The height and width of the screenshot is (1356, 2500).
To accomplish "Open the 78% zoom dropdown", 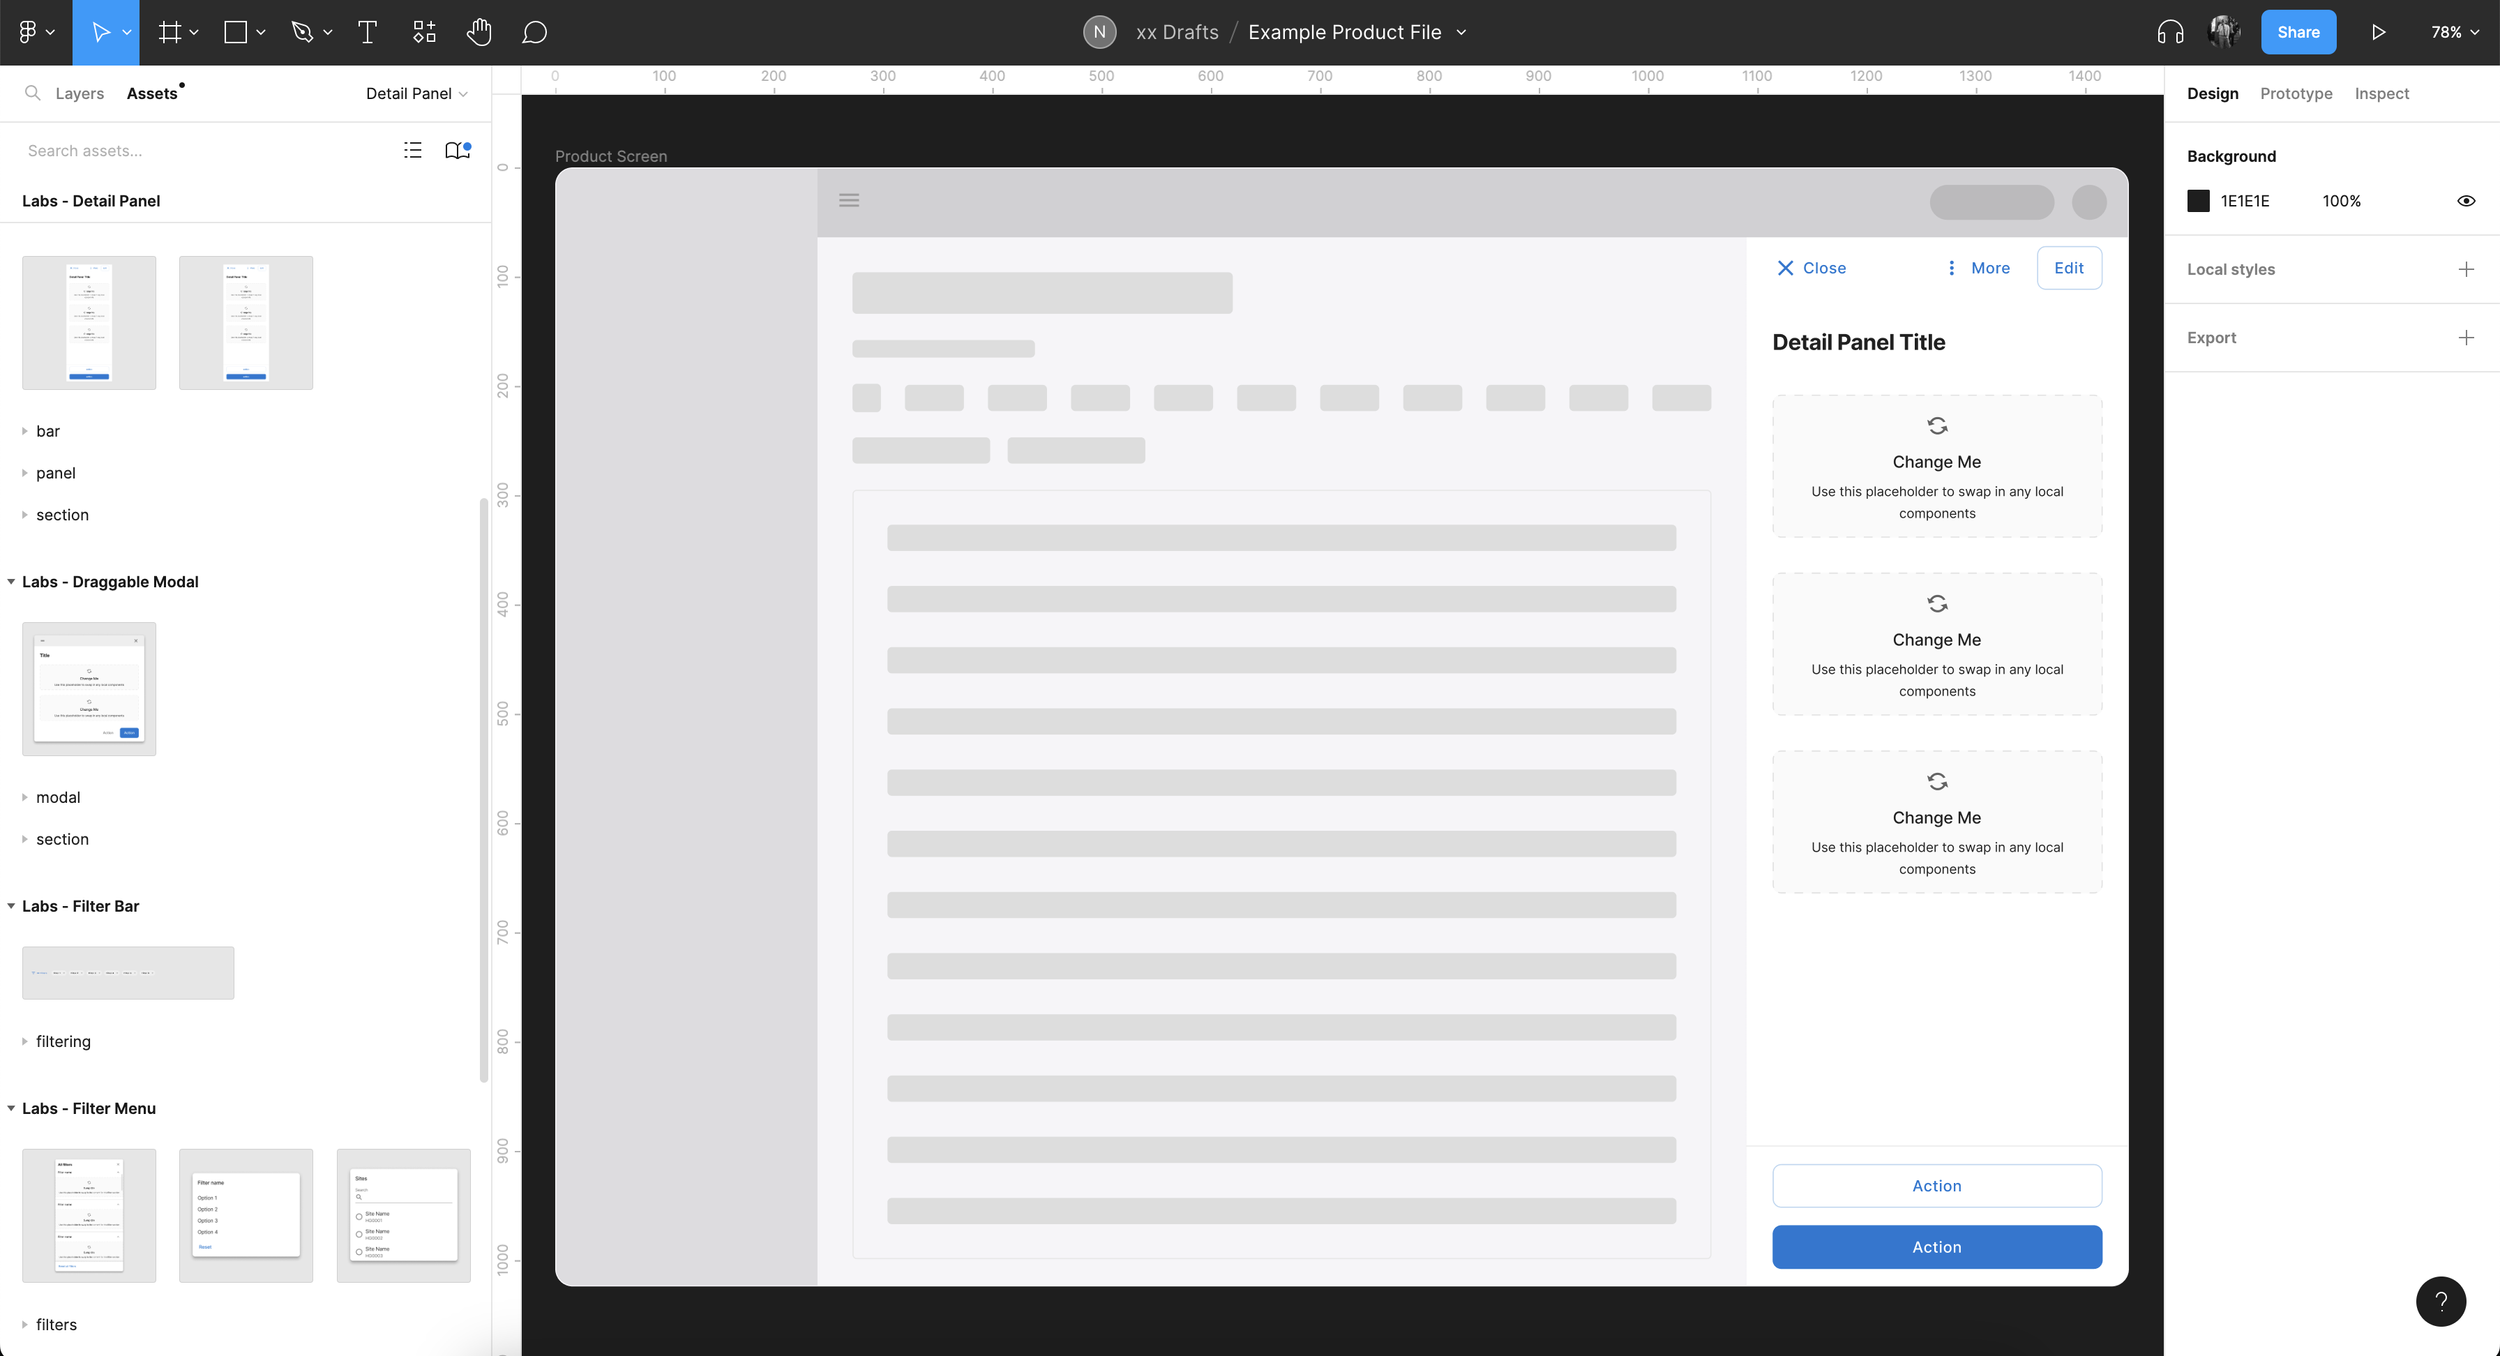I will pyautogui.click(x=2454, y=32).
